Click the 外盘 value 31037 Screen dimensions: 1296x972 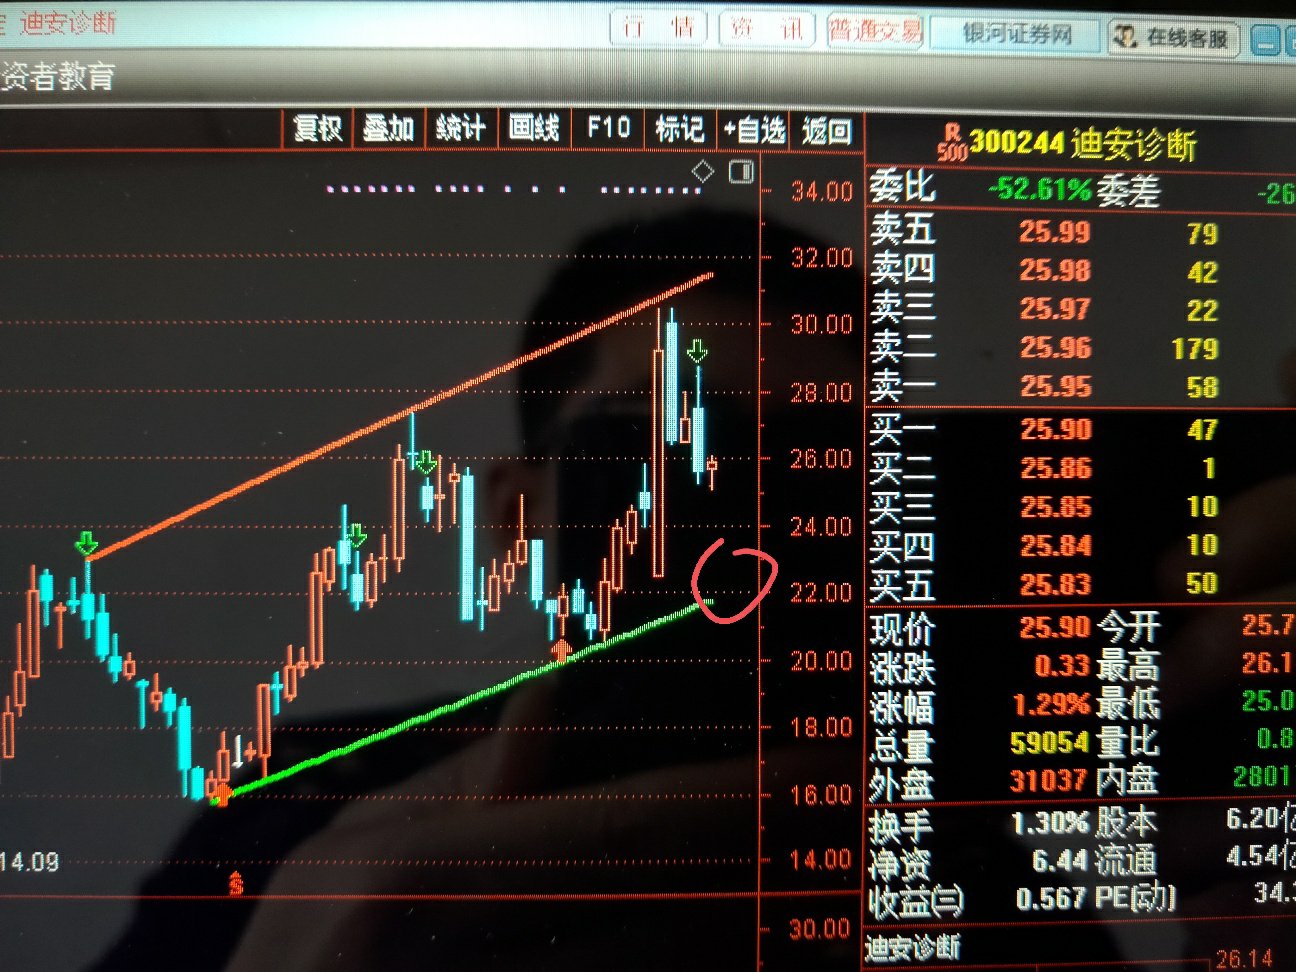point(1050,780)
